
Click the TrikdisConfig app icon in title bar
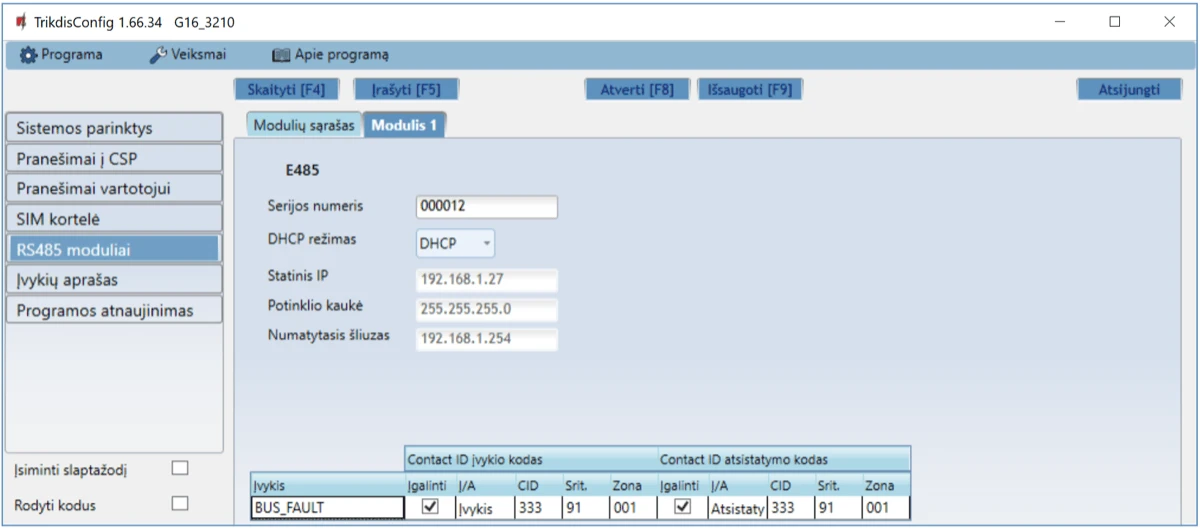pos(18,22)
